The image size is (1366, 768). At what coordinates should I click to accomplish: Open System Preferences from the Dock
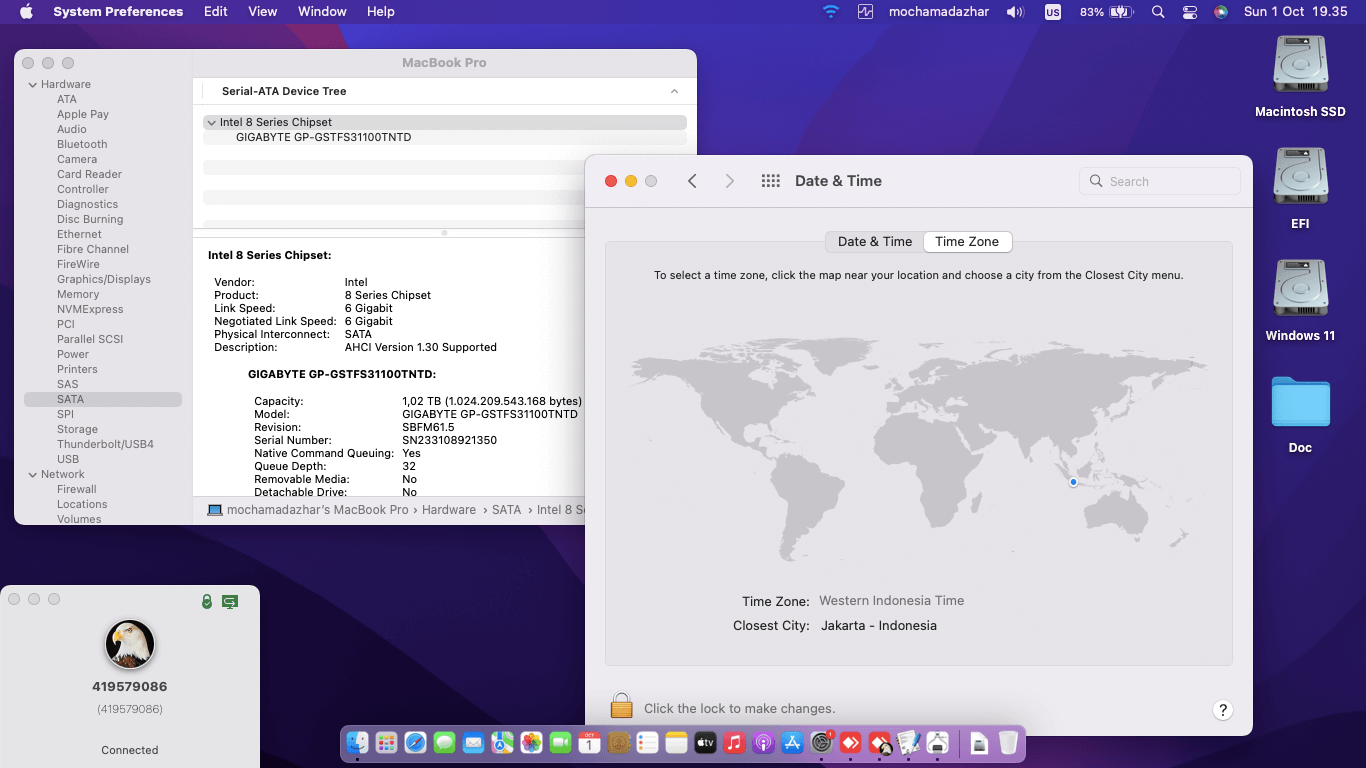(x=821, y=743)
